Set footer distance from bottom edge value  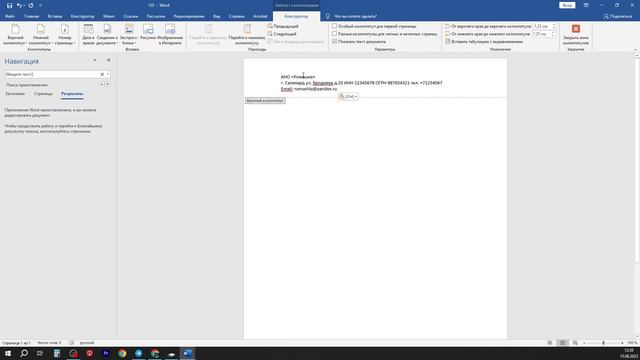point(542,34)
